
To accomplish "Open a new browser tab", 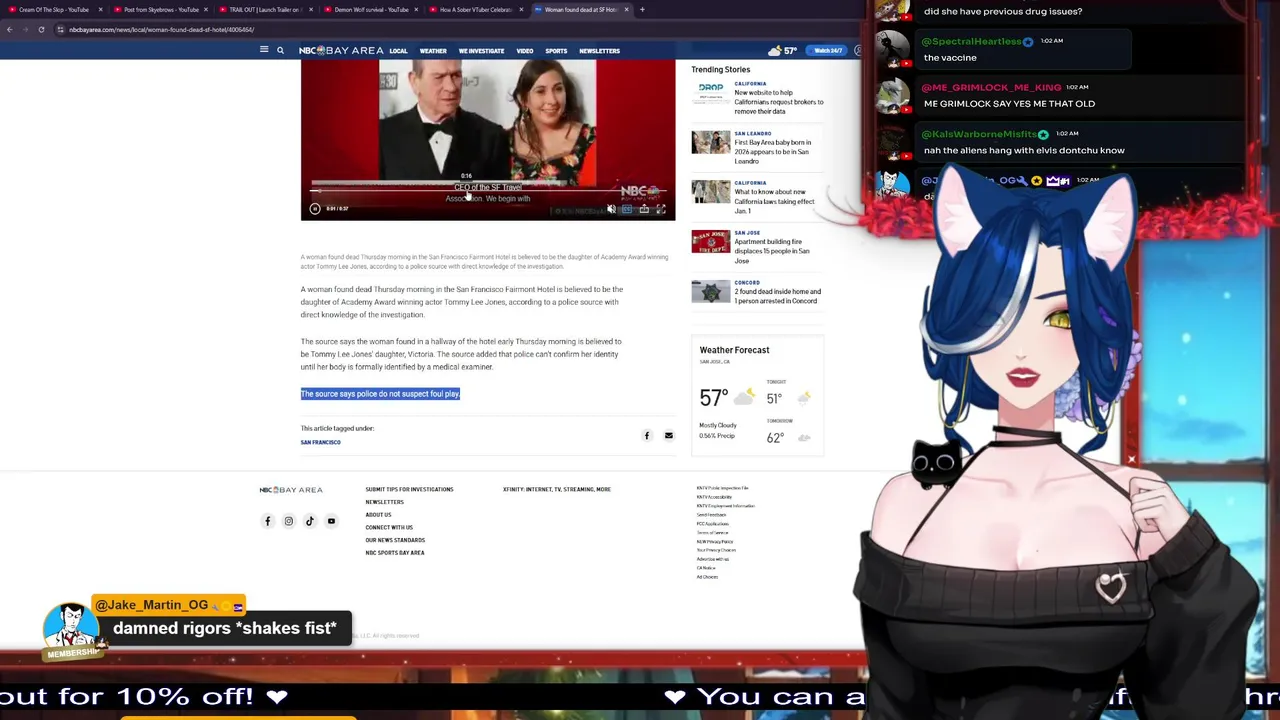I will pyautogui.click(x=642, y=9).
